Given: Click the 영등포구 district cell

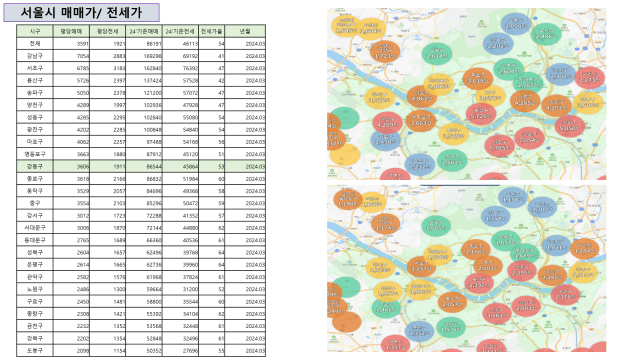Looking at the screenshot, I should 35,154.
